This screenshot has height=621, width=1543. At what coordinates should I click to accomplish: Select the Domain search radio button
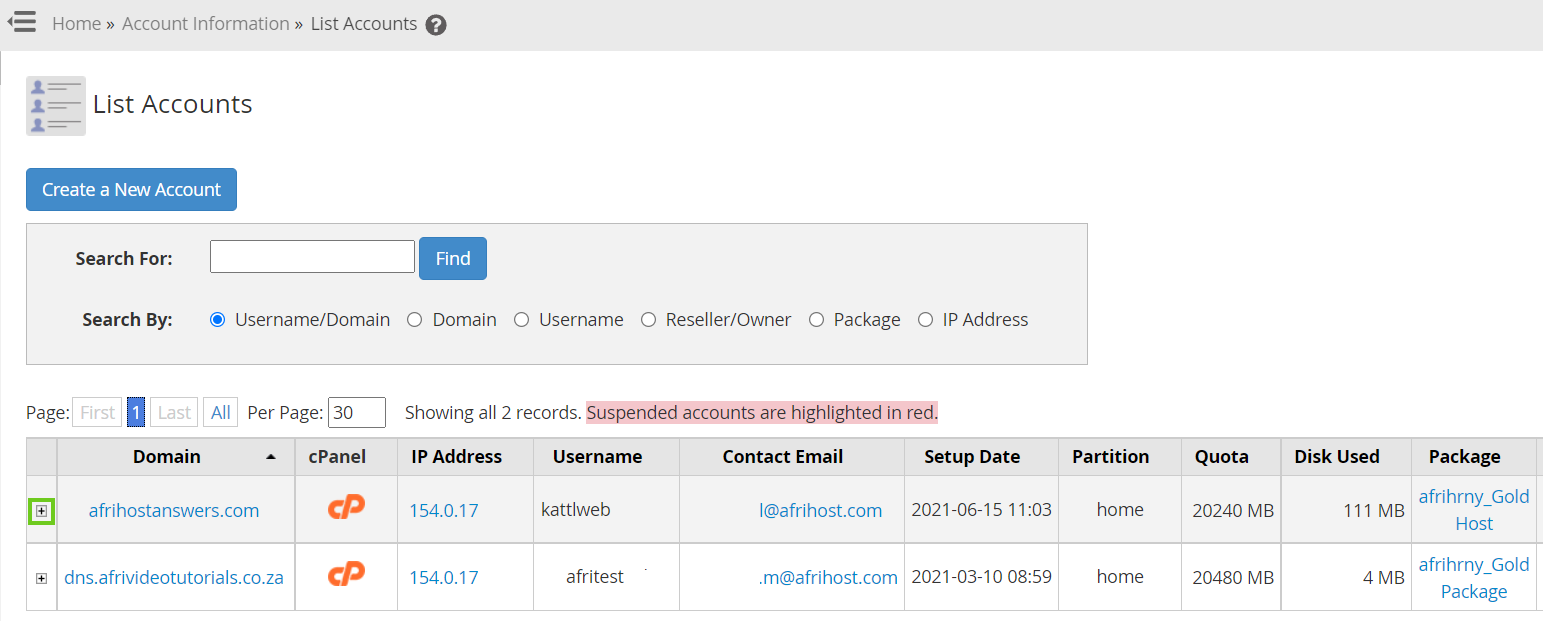[414, 320]
